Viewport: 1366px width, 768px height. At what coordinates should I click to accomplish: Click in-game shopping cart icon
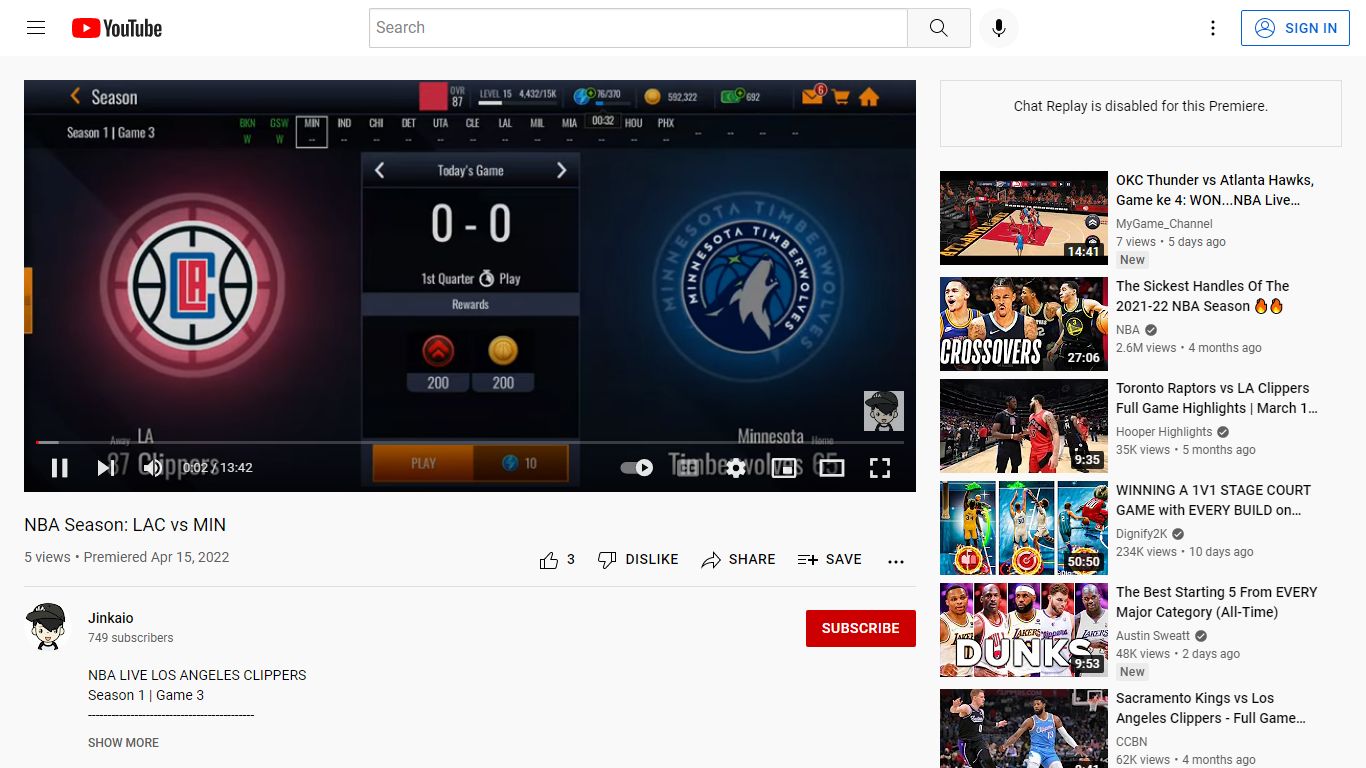click(x=841, y=97)
